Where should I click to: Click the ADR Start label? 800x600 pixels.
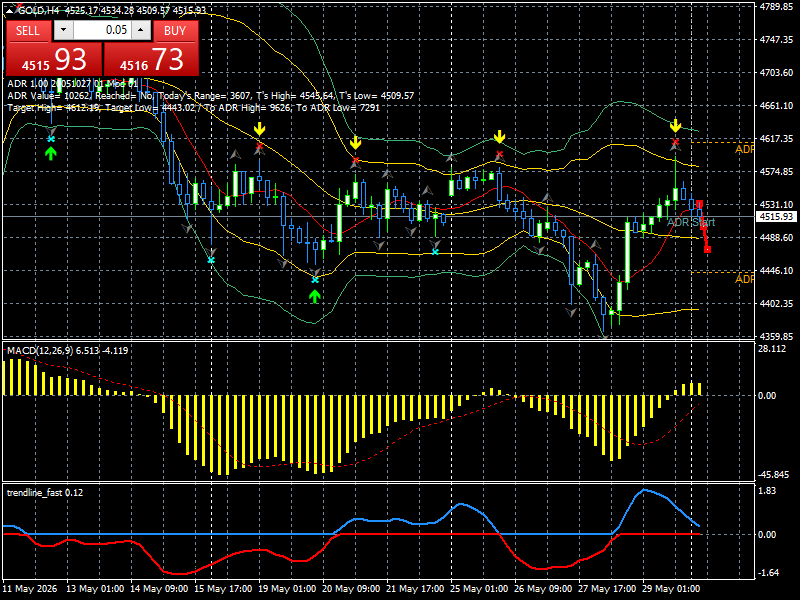[691, 222]
